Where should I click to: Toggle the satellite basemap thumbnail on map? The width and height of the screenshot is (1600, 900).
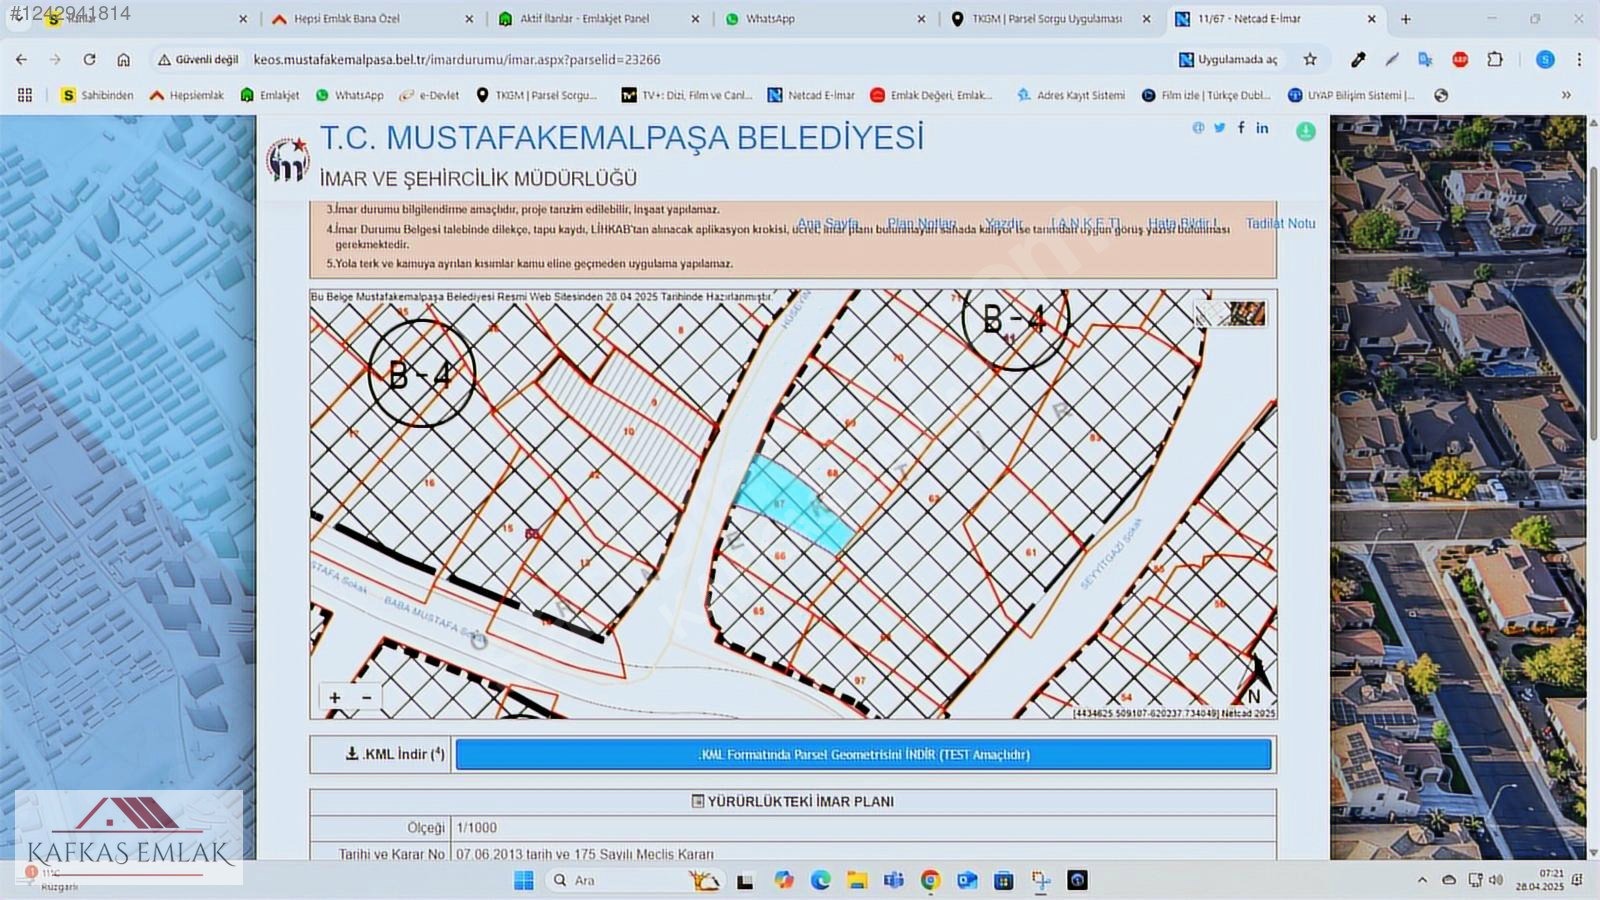tap(1231, 314)
